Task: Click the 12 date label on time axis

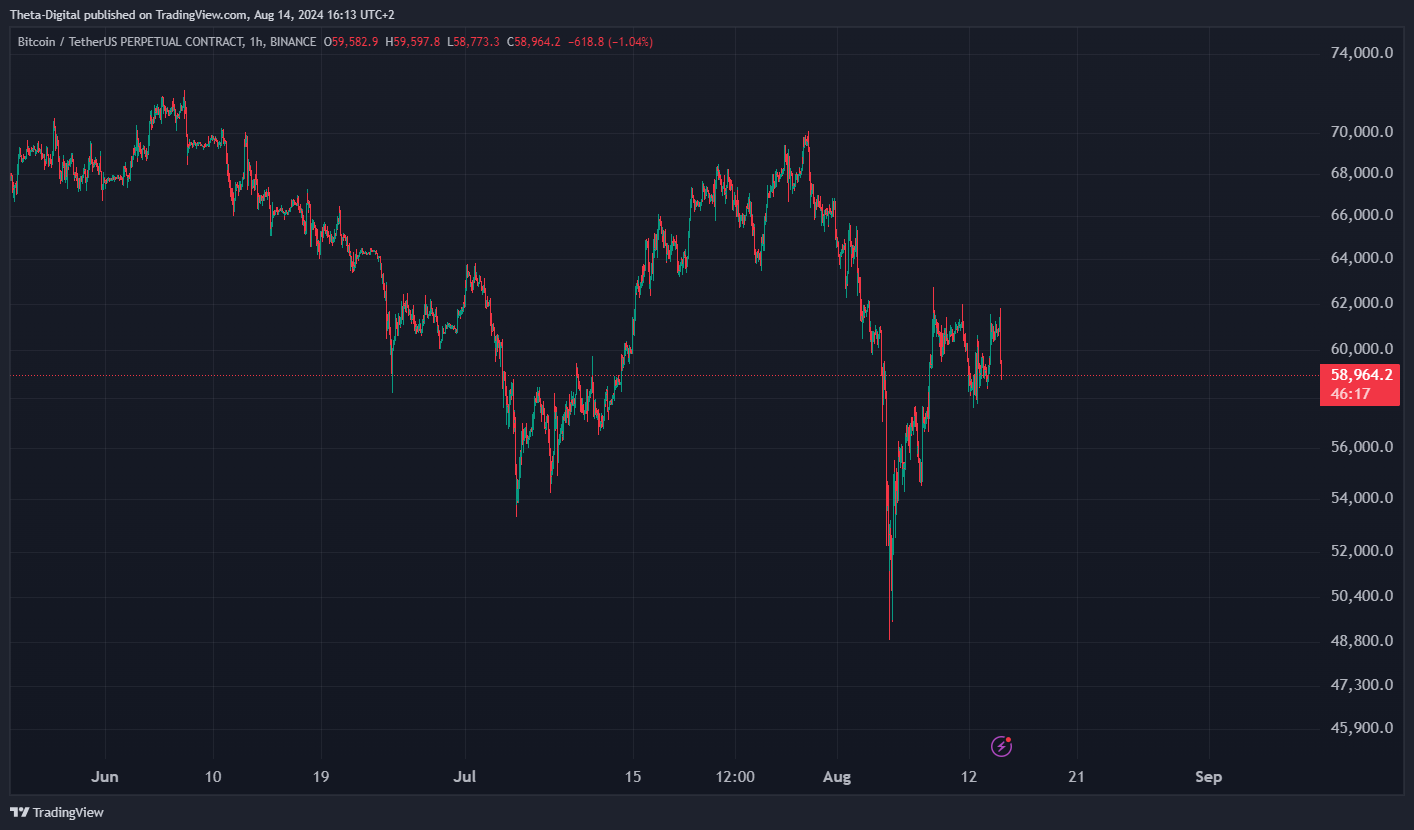Action: coord(969,777)
